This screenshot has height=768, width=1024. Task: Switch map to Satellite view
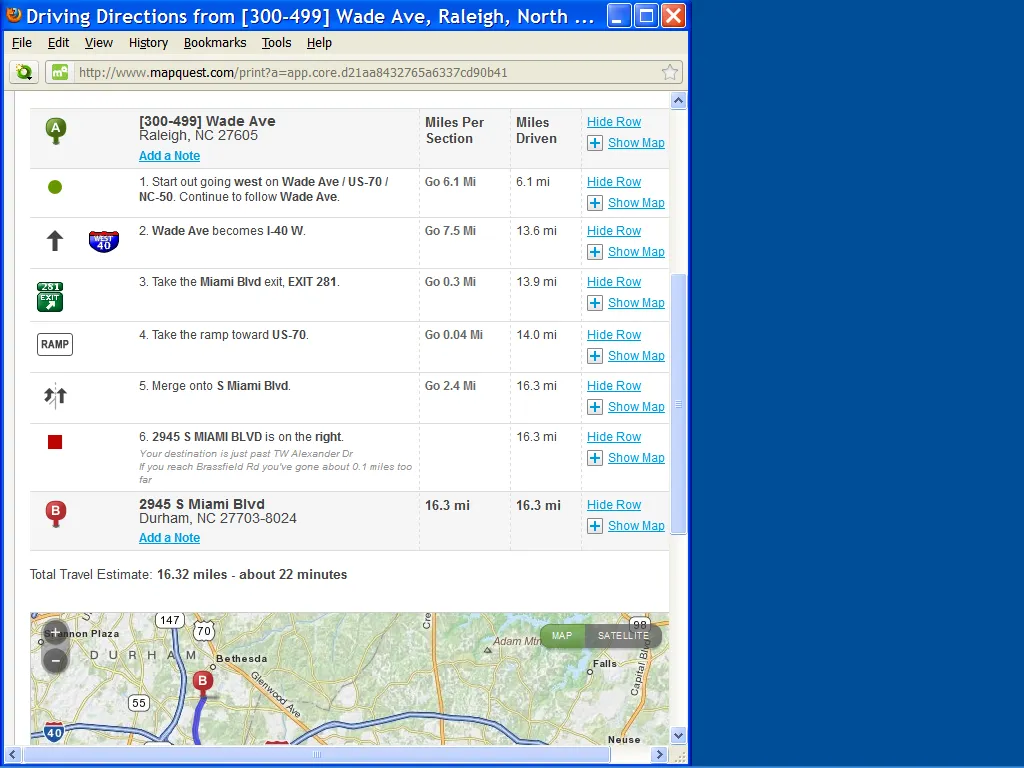tap(623, 636)
